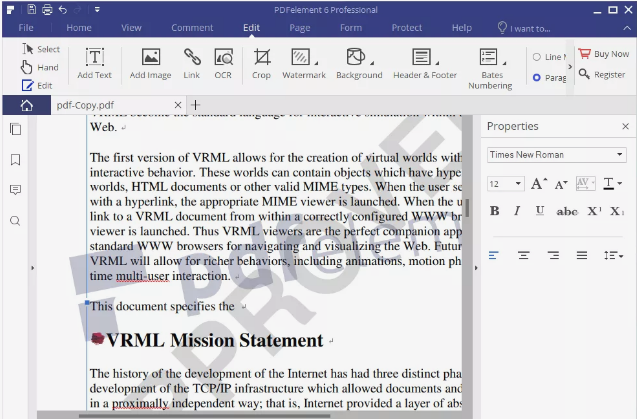
Task: Choose the Hand tool
Action: (x=40, y=67)
